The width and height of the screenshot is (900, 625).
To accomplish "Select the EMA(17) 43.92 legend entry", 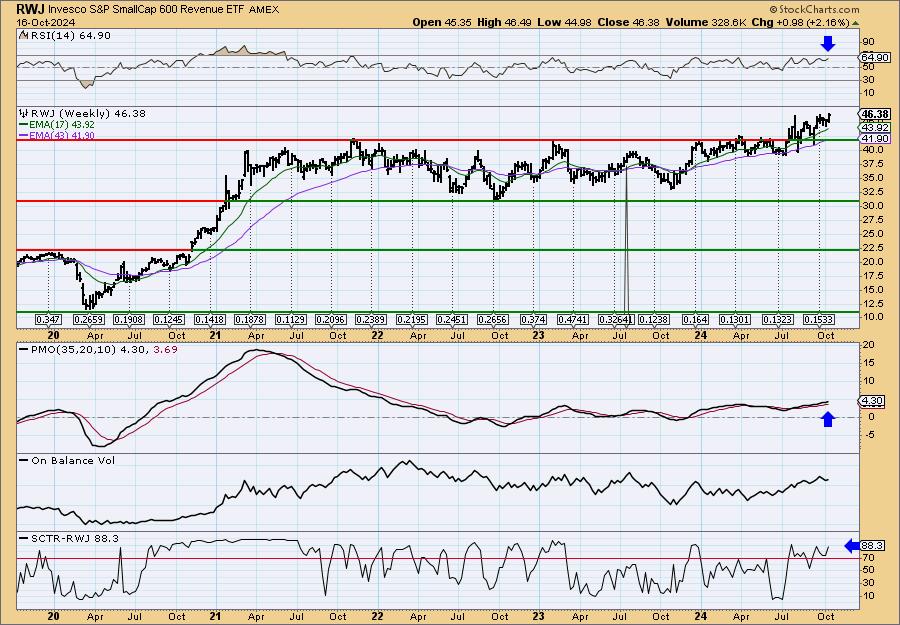I will pyautogui.click(x=57, y=125).
